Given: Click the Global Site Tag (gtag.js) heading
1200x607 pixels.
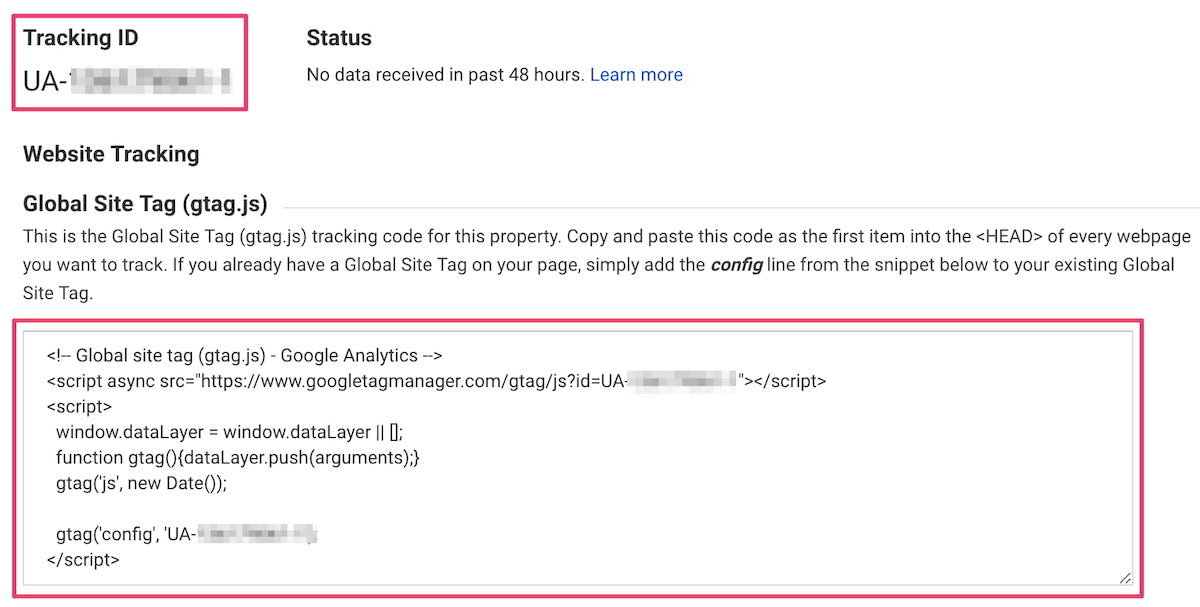Looking at the screenshot, I should click(x=145, y=204).
